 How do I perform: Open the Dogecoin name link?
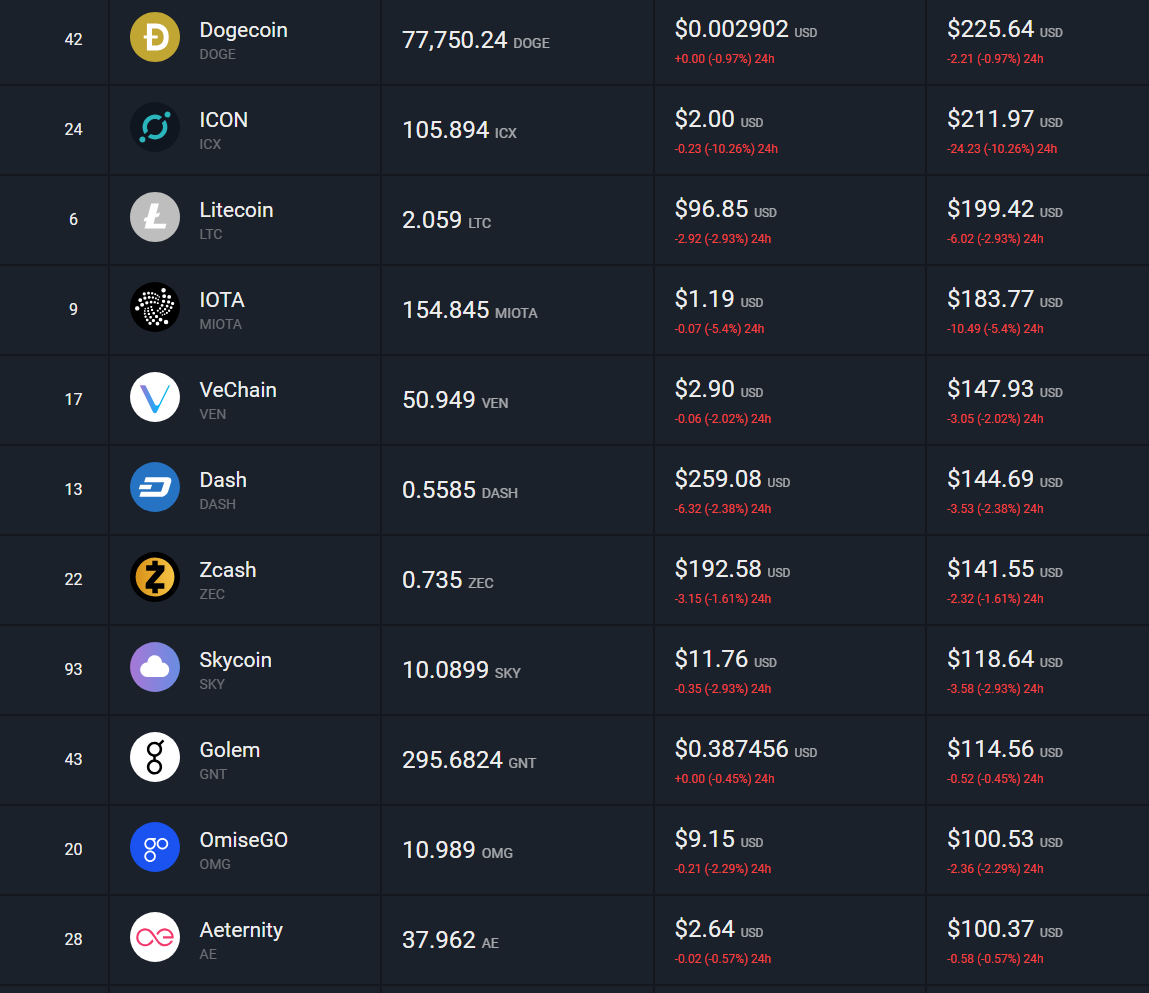[243, 30]
